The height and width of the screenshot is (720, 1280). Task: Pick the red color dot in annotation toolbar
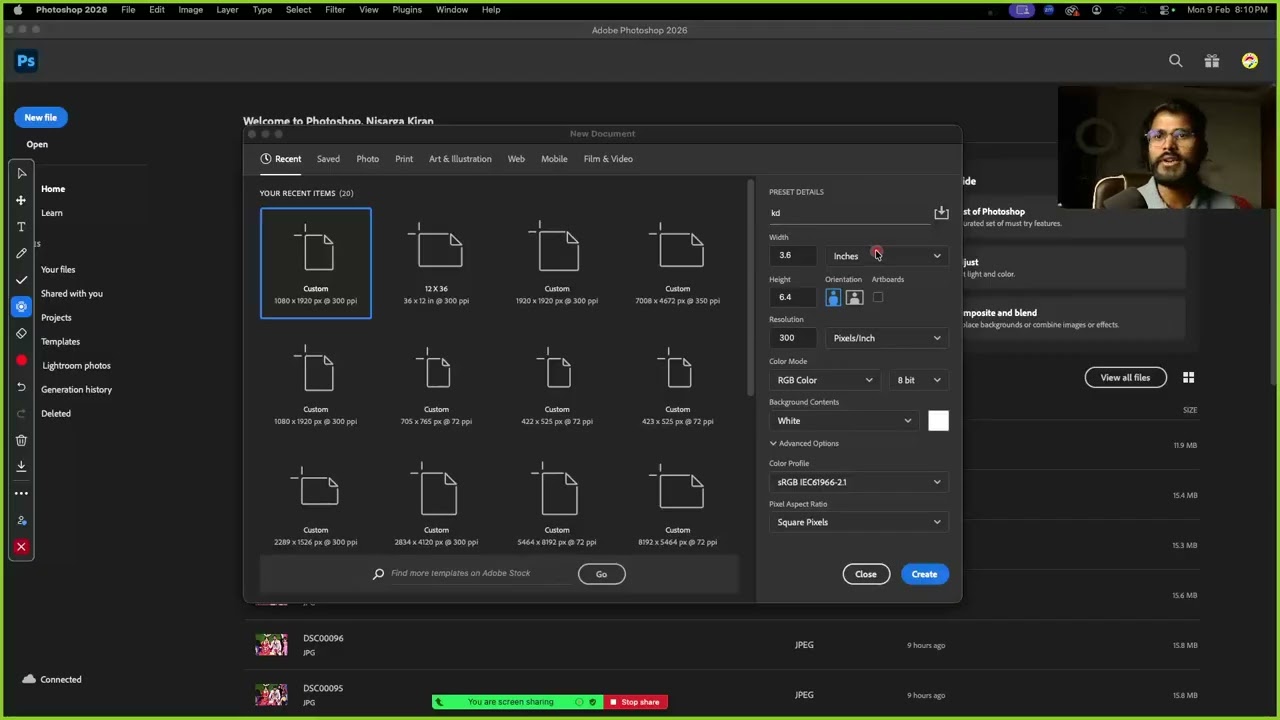tap(21, 360)
